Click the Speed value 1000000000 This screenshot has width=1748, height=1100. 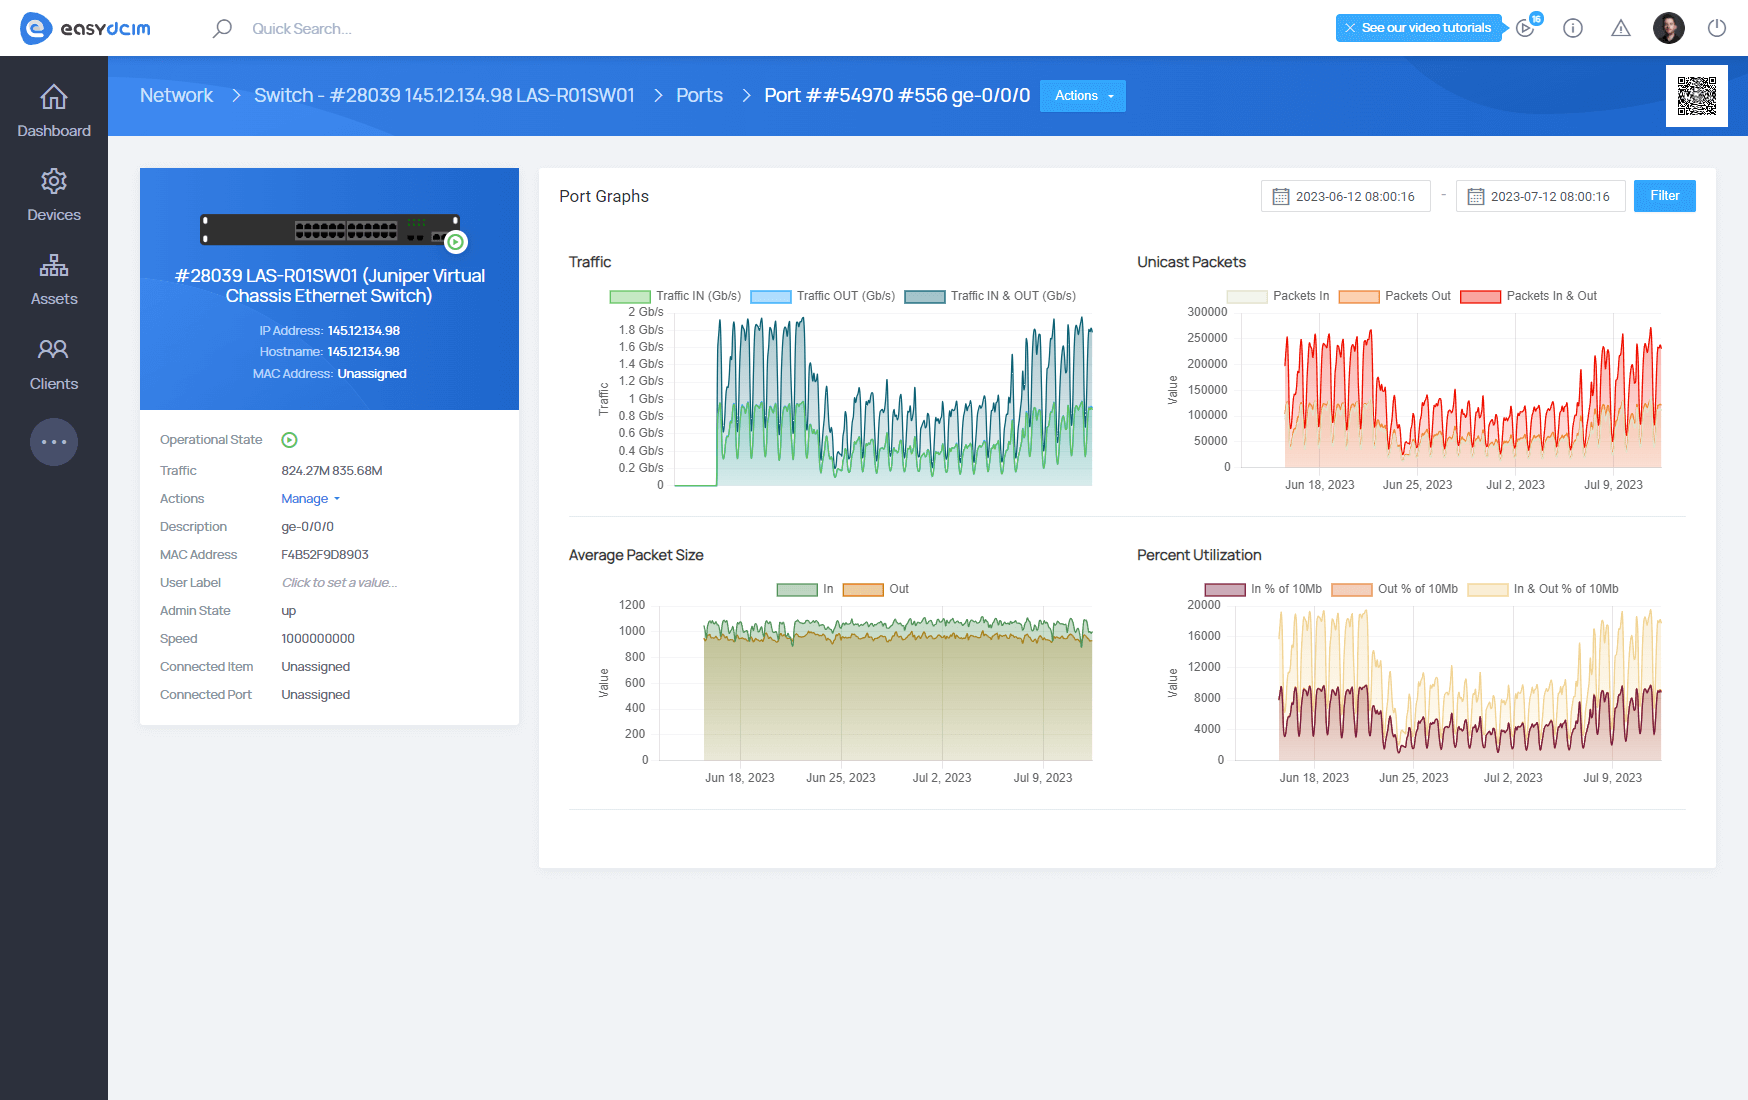tap(318, 639)
